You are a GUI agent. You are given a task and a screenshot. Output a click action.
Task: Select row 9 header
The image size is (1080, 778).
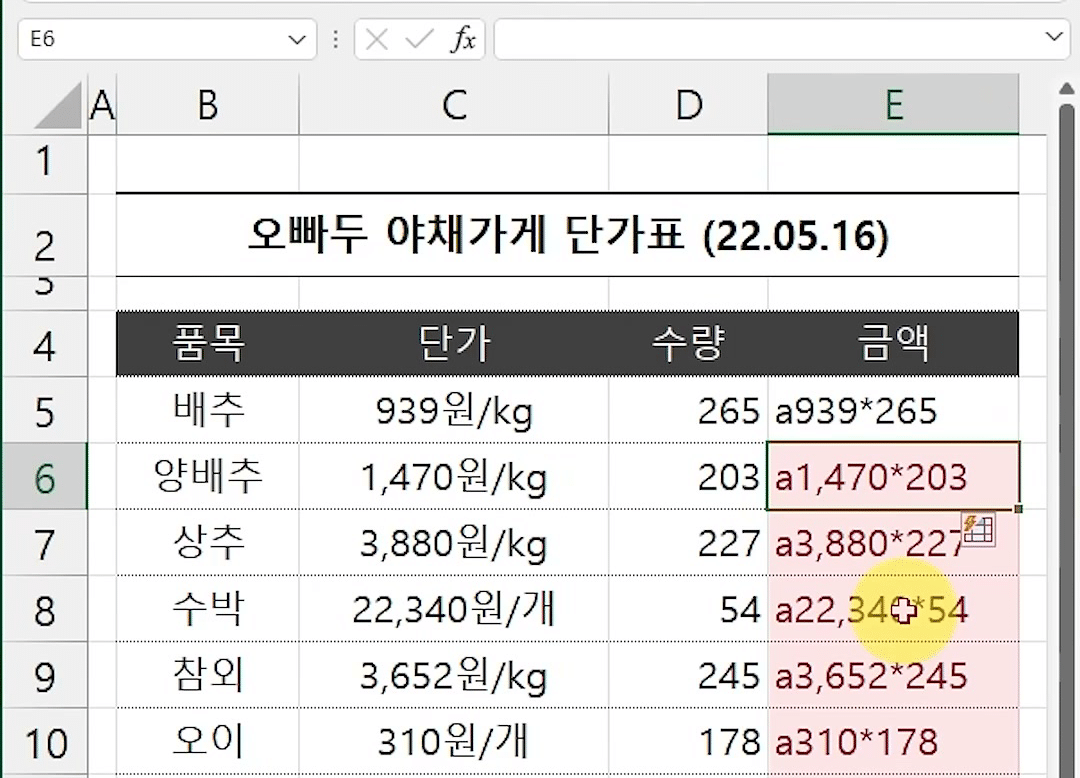(45, 675)
